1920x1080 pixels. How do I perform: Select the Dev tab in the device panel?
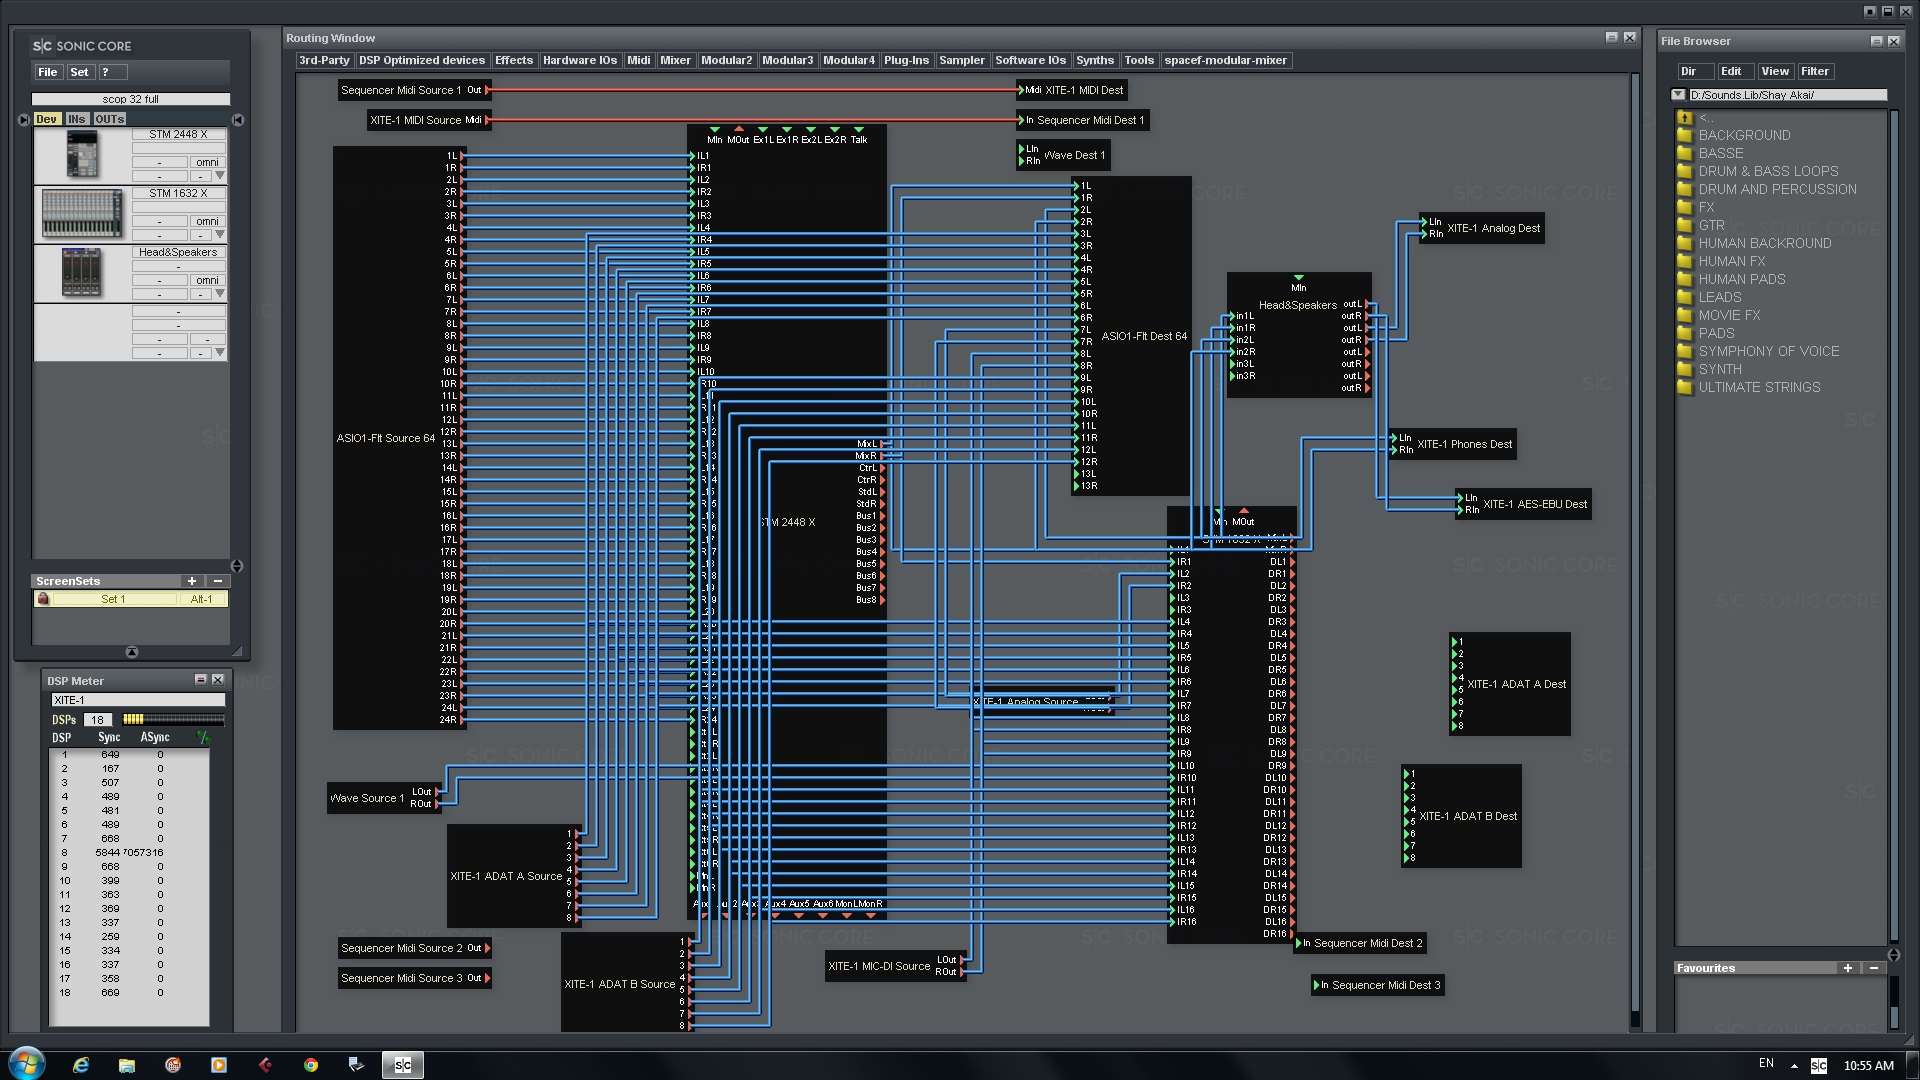click(46, 119)
